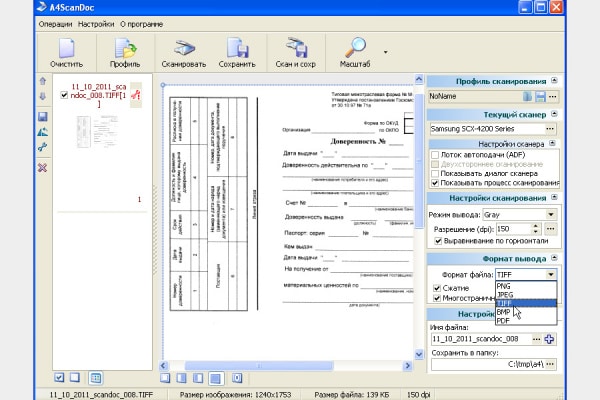Click the ellipsis button next to Samsung scanner
Viewport: 600px width, 400px height.
coord(551,129)
